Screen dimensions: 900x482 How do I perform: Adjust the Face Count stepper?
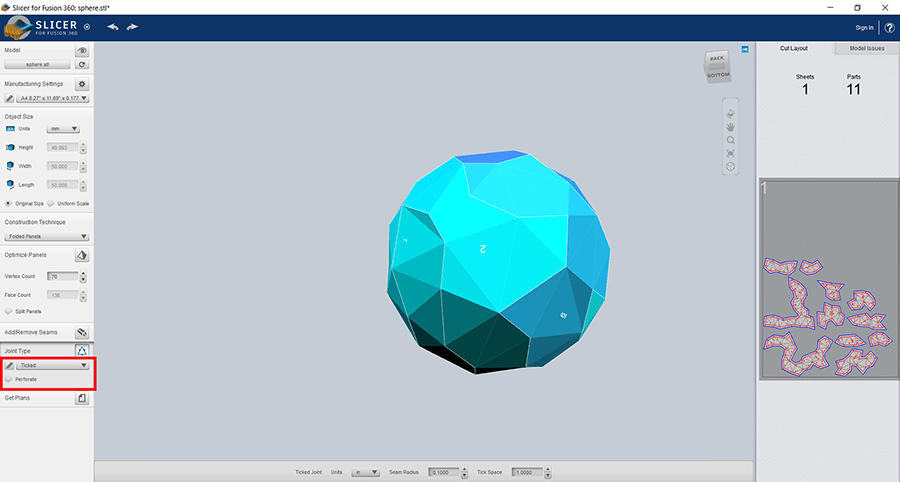pos(83,295)
